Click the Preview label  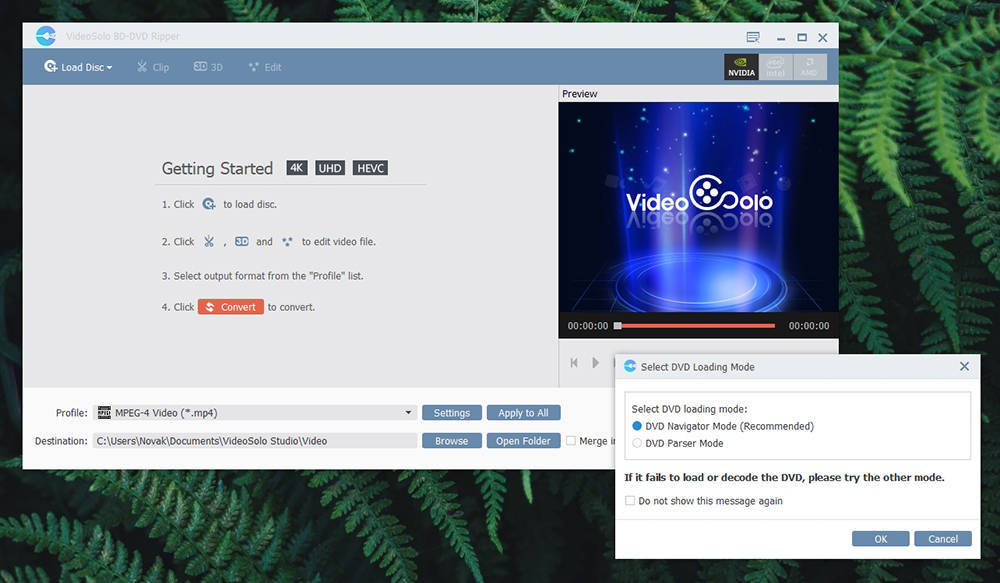click(x=579, y=94)
